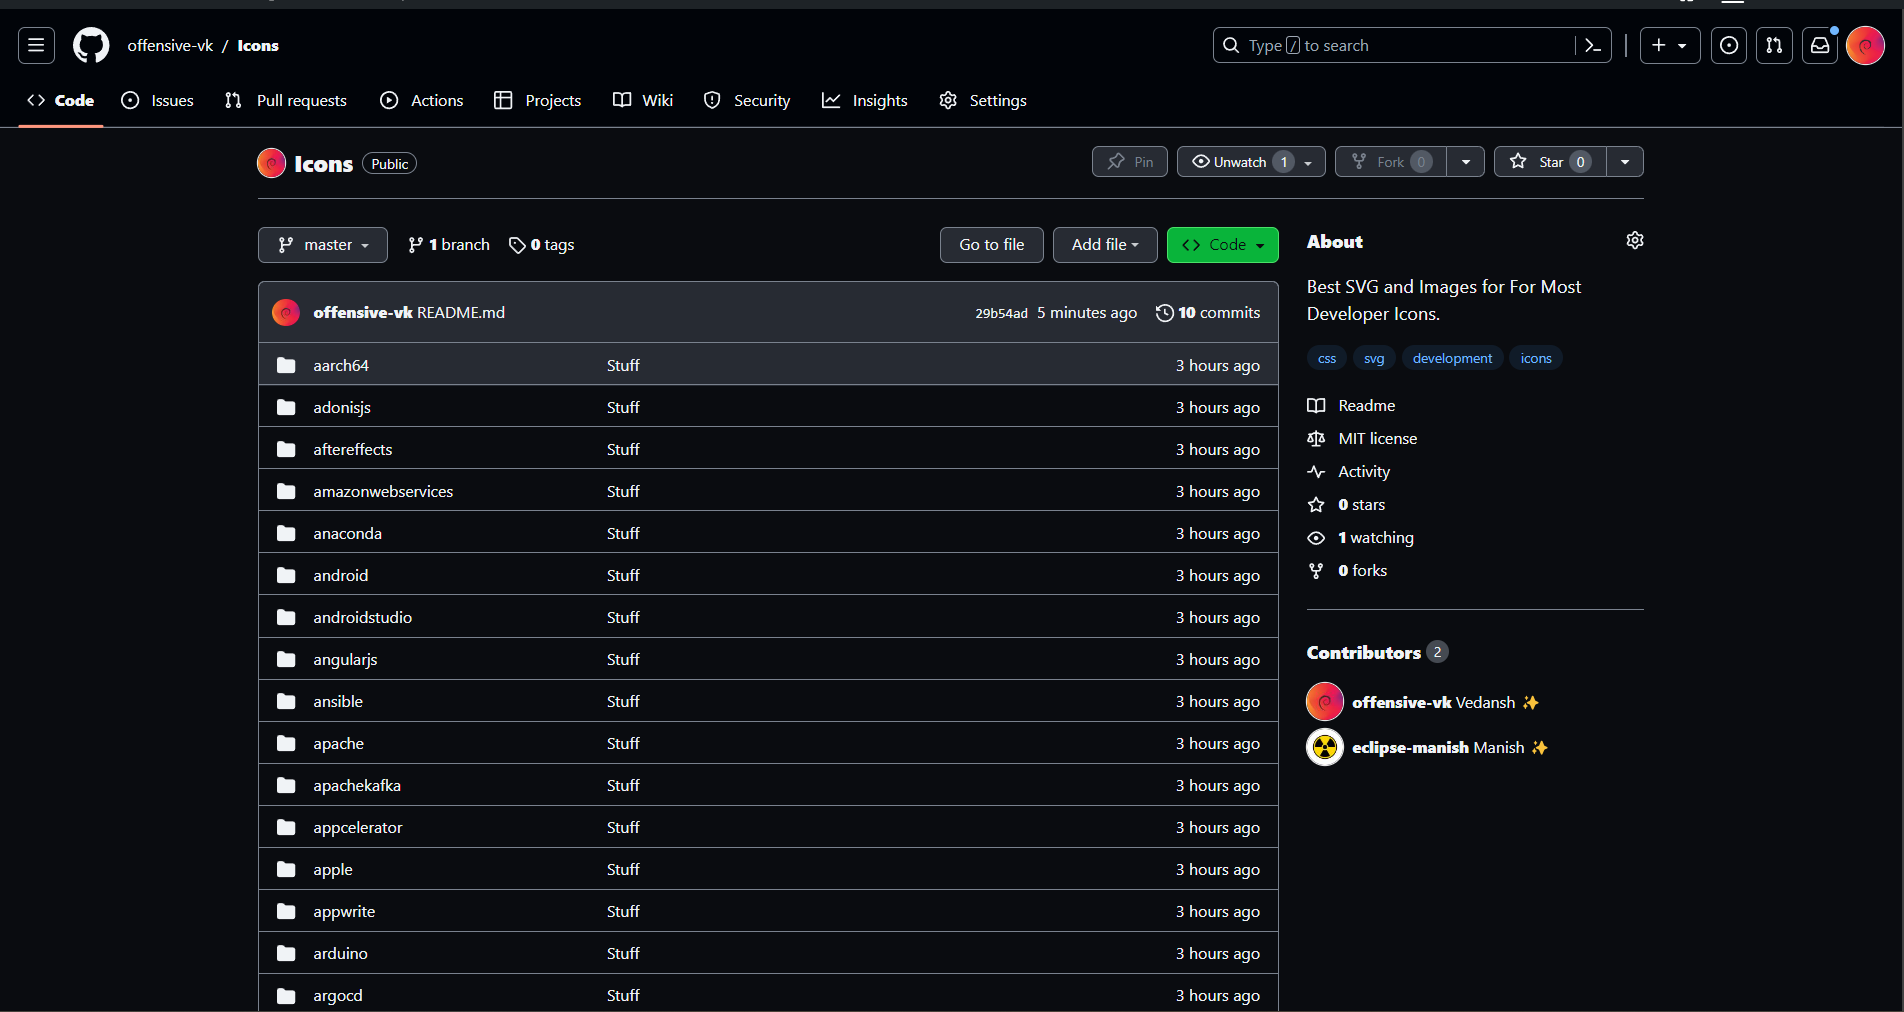Click the arduino folder icon
This screenshot has width=1904, height=1012.
click(x=286, y=953)
